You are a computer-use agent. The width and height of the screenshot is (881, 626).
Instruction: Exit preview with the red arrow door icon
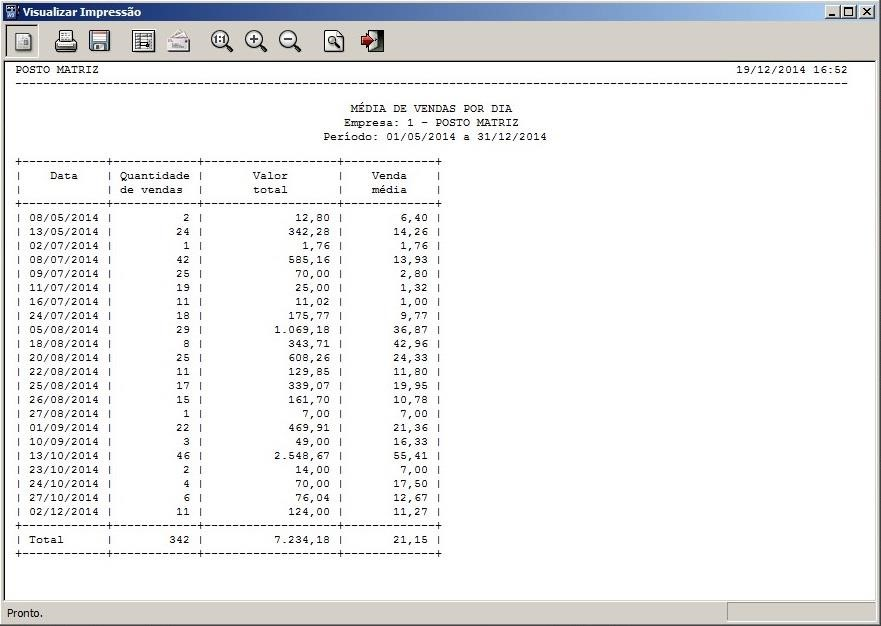(372, 41)
